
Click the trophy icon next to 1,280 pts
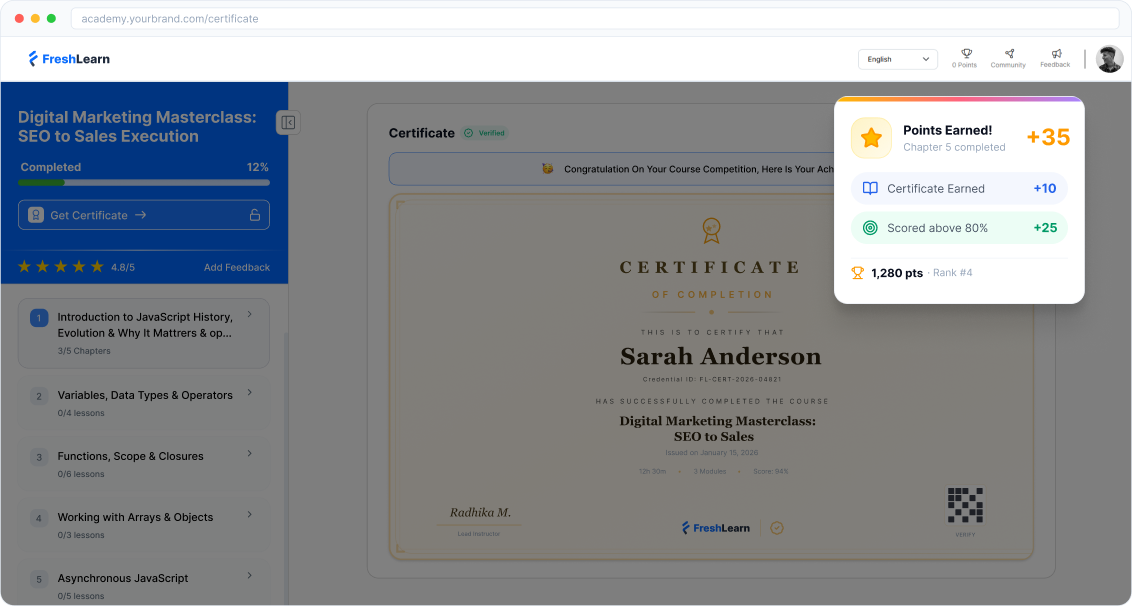pyautogui.click(x=857, y=272)
